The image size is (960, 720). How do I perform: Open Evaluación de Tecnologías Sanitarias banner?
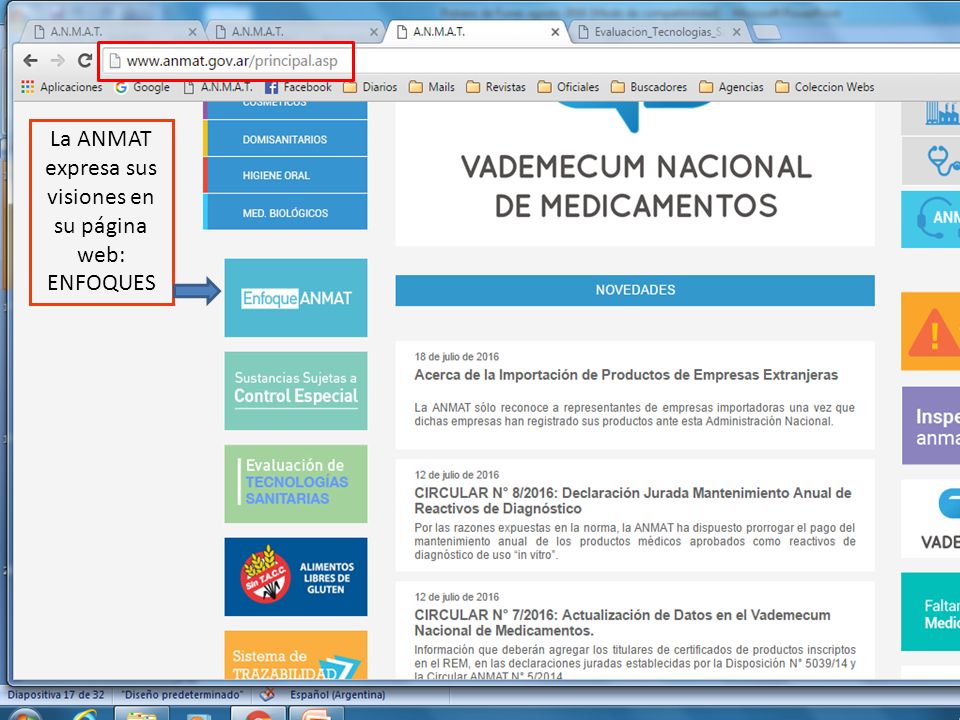(296, 484)
